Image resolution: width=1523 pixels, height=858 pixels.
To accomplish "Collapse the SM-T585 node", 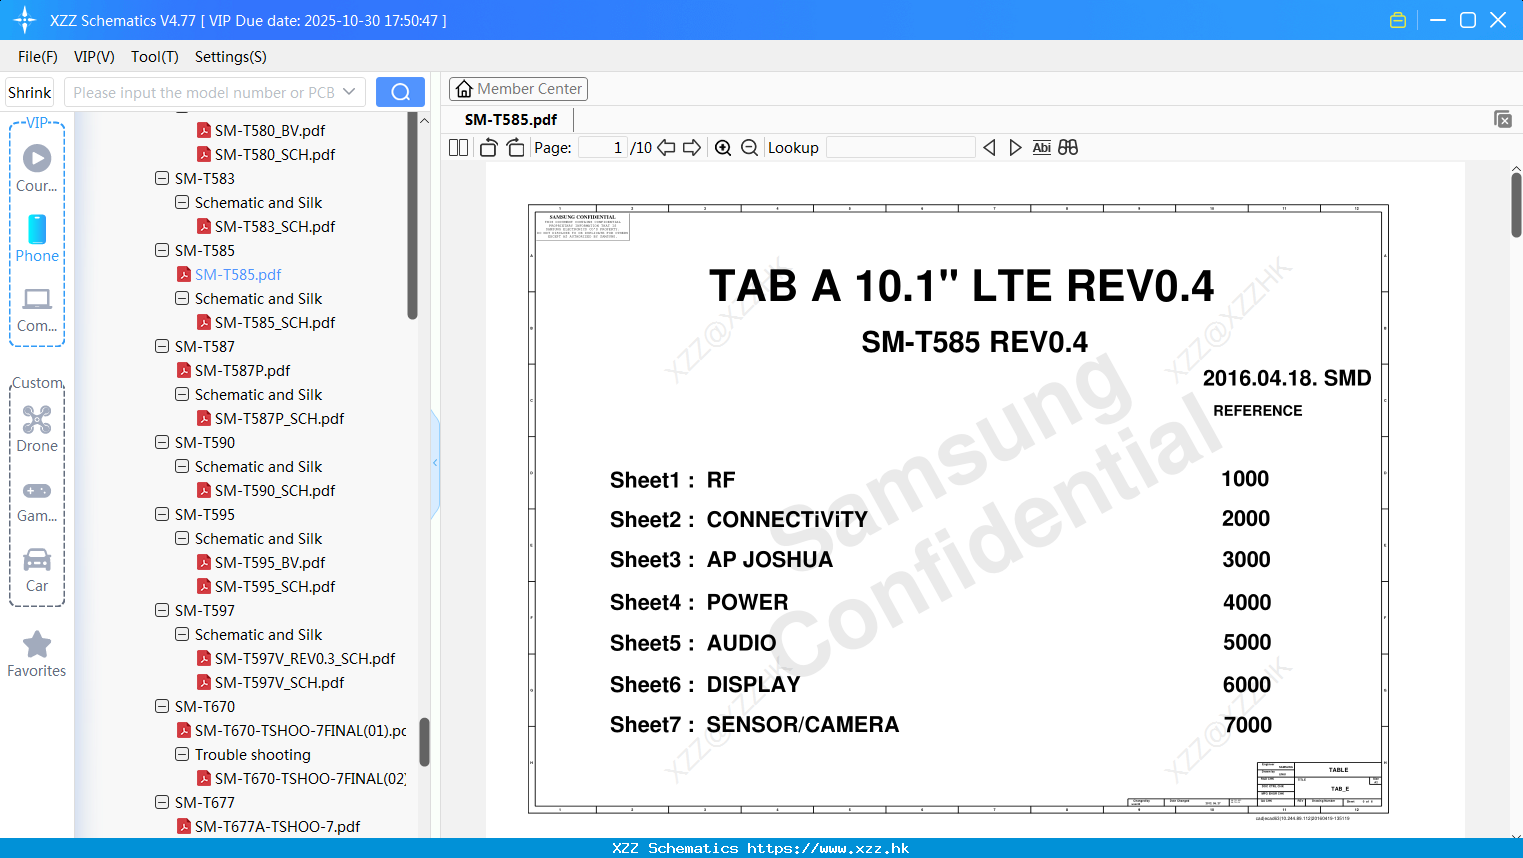I will point(162,250).
